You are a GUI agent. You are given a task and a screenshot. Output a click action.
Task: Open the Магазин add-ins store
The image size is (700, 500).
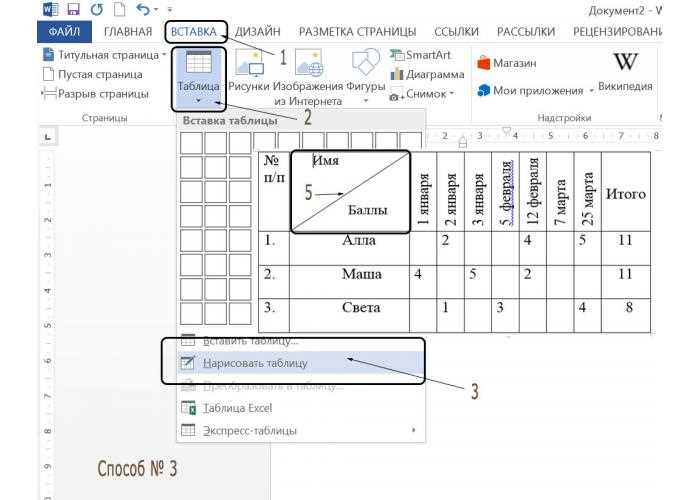[x=506, y=63]
